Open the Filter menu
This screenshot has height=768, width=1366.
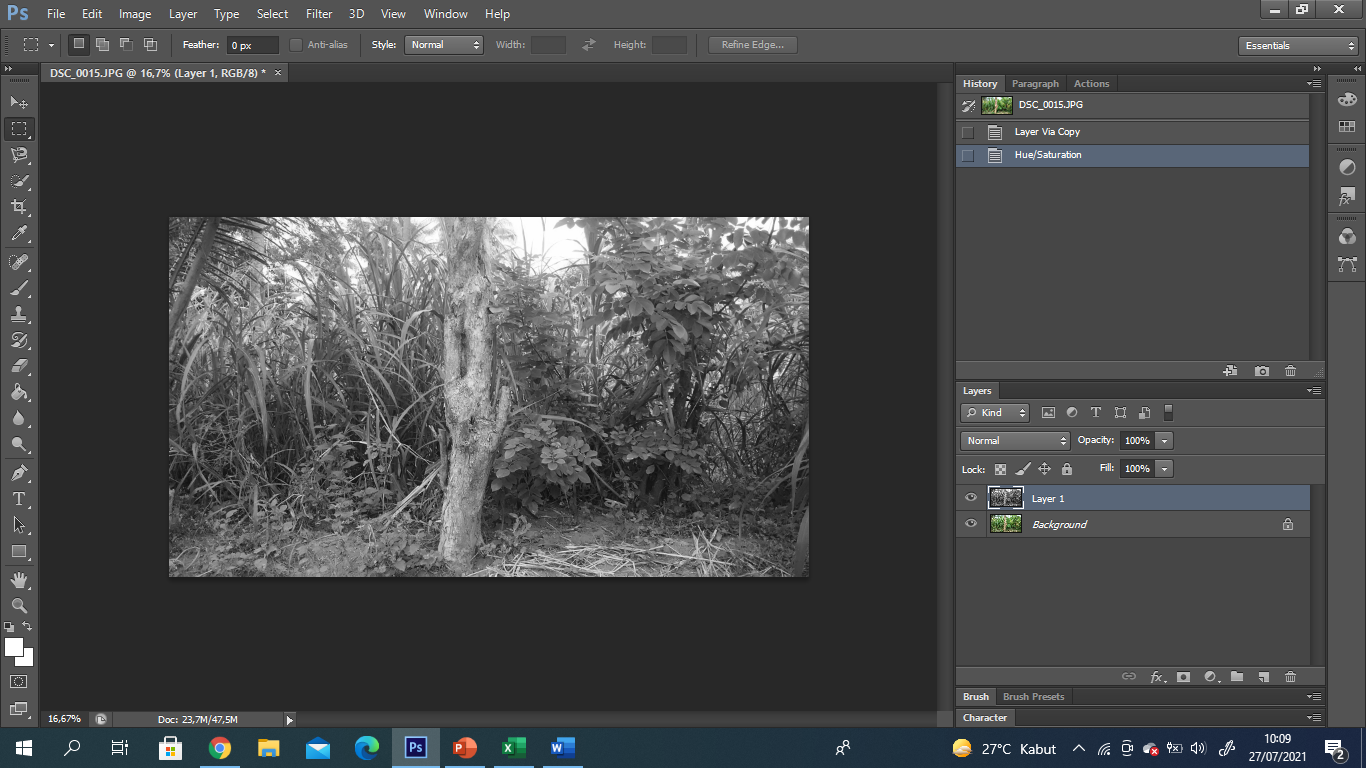tap(319, 14)
